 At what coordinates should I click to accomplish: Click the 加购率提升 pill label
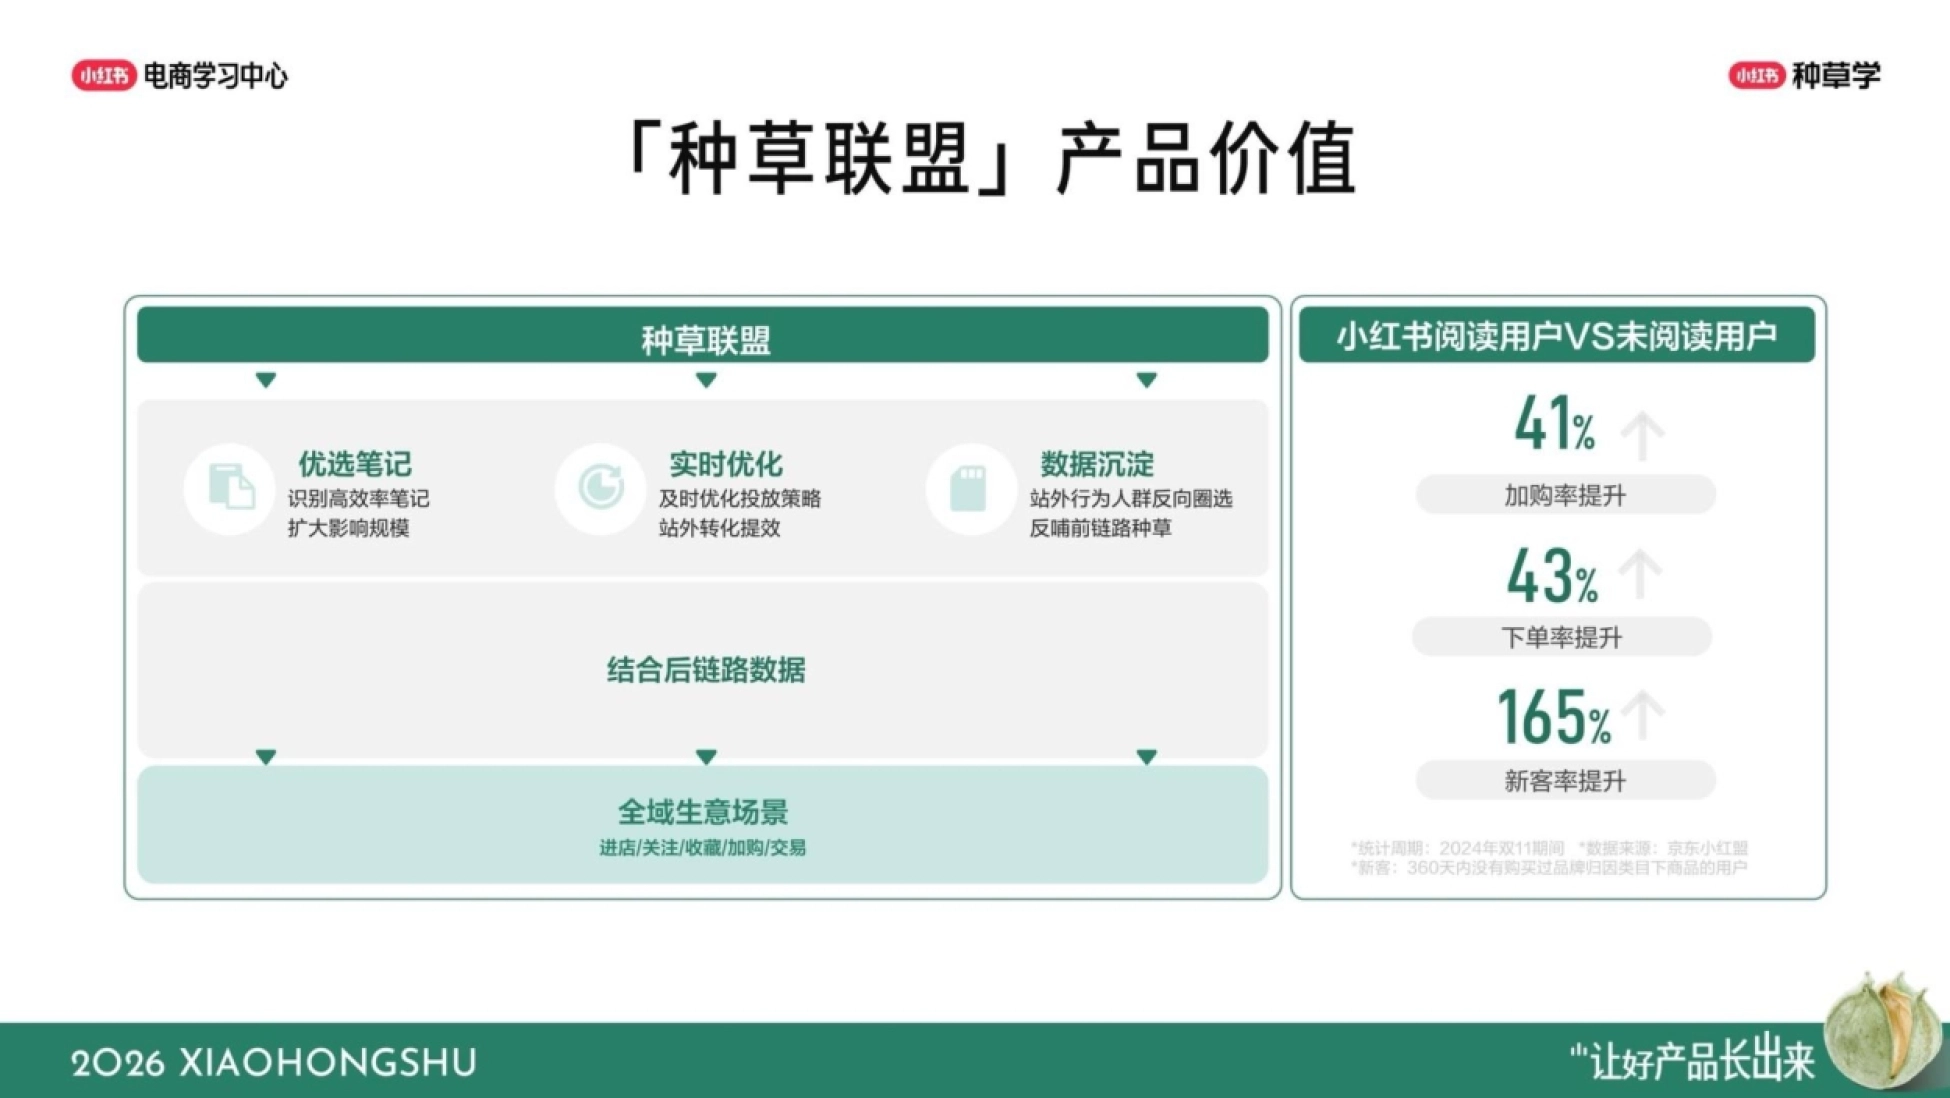[1566, 495]
